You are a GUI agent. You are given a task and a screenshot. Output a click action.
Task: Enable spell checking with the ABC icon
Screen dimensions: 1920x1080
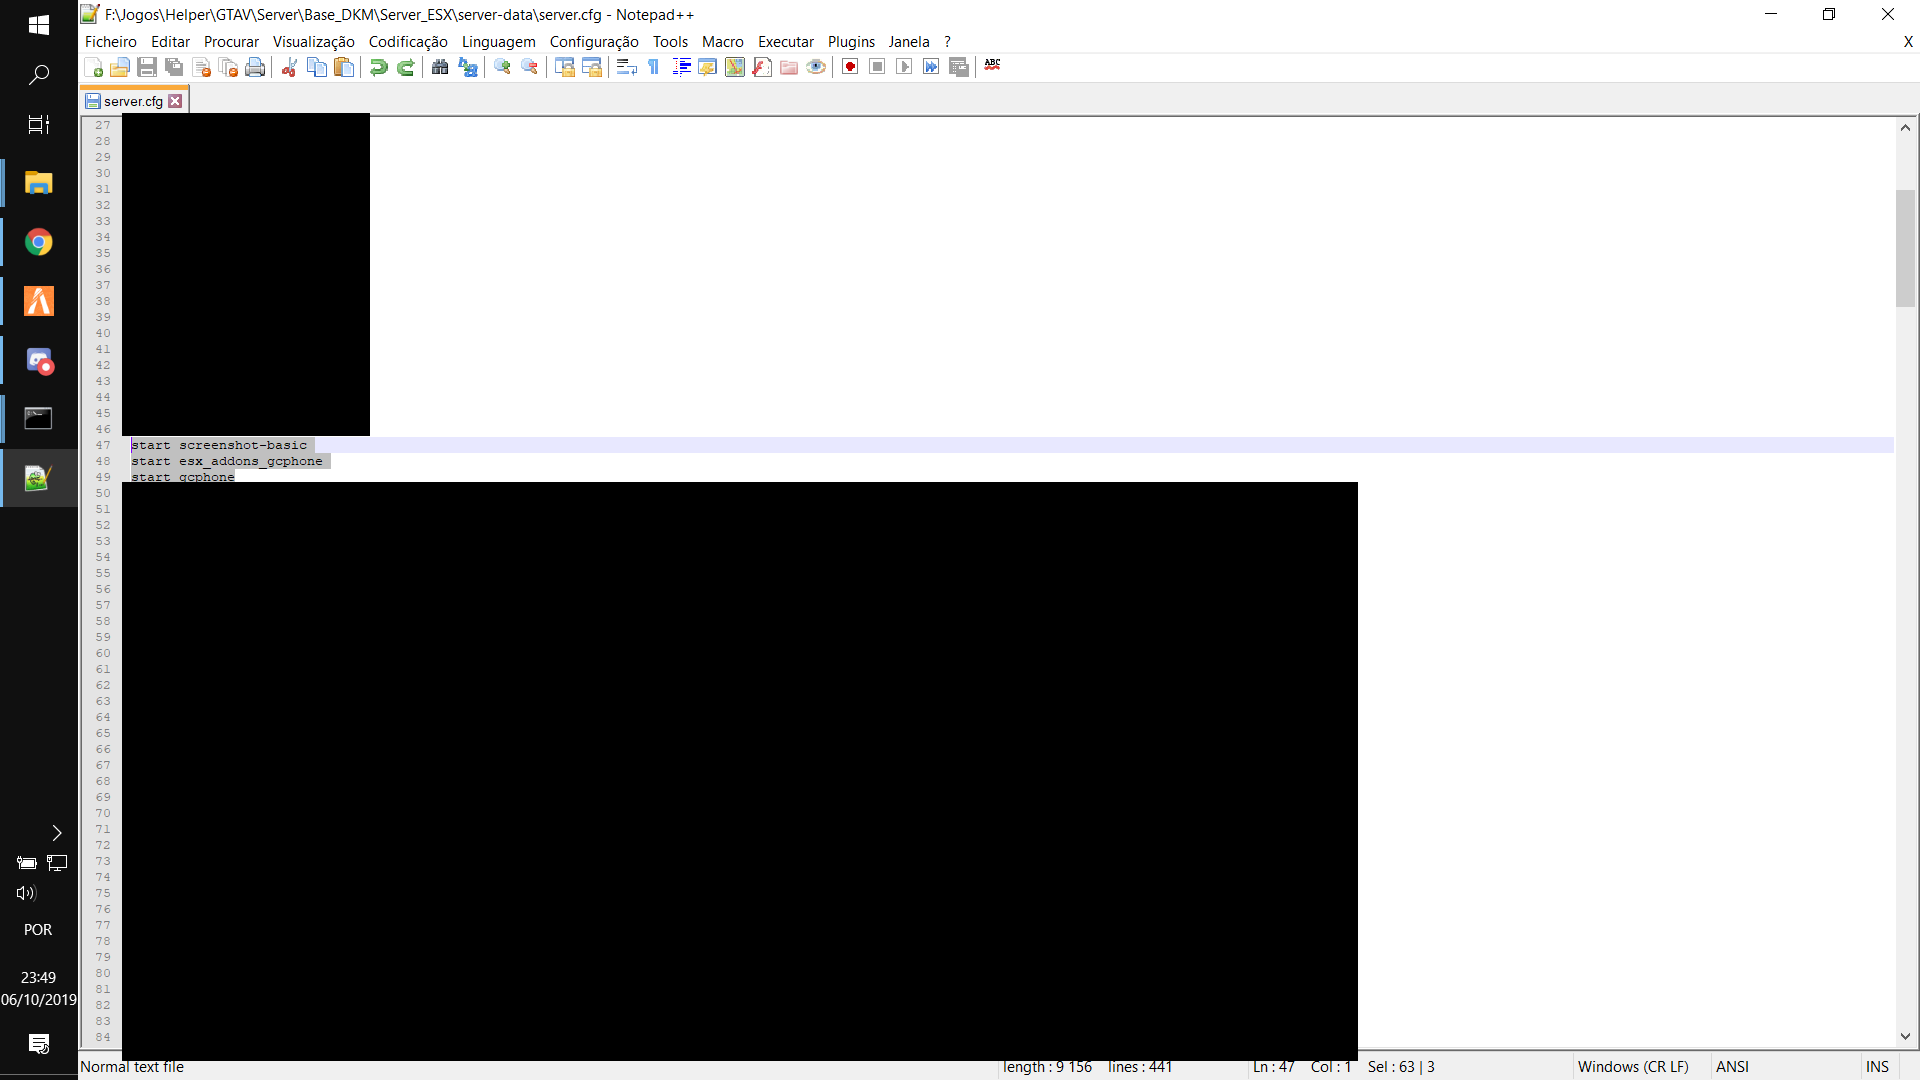(x=992, y=66)
